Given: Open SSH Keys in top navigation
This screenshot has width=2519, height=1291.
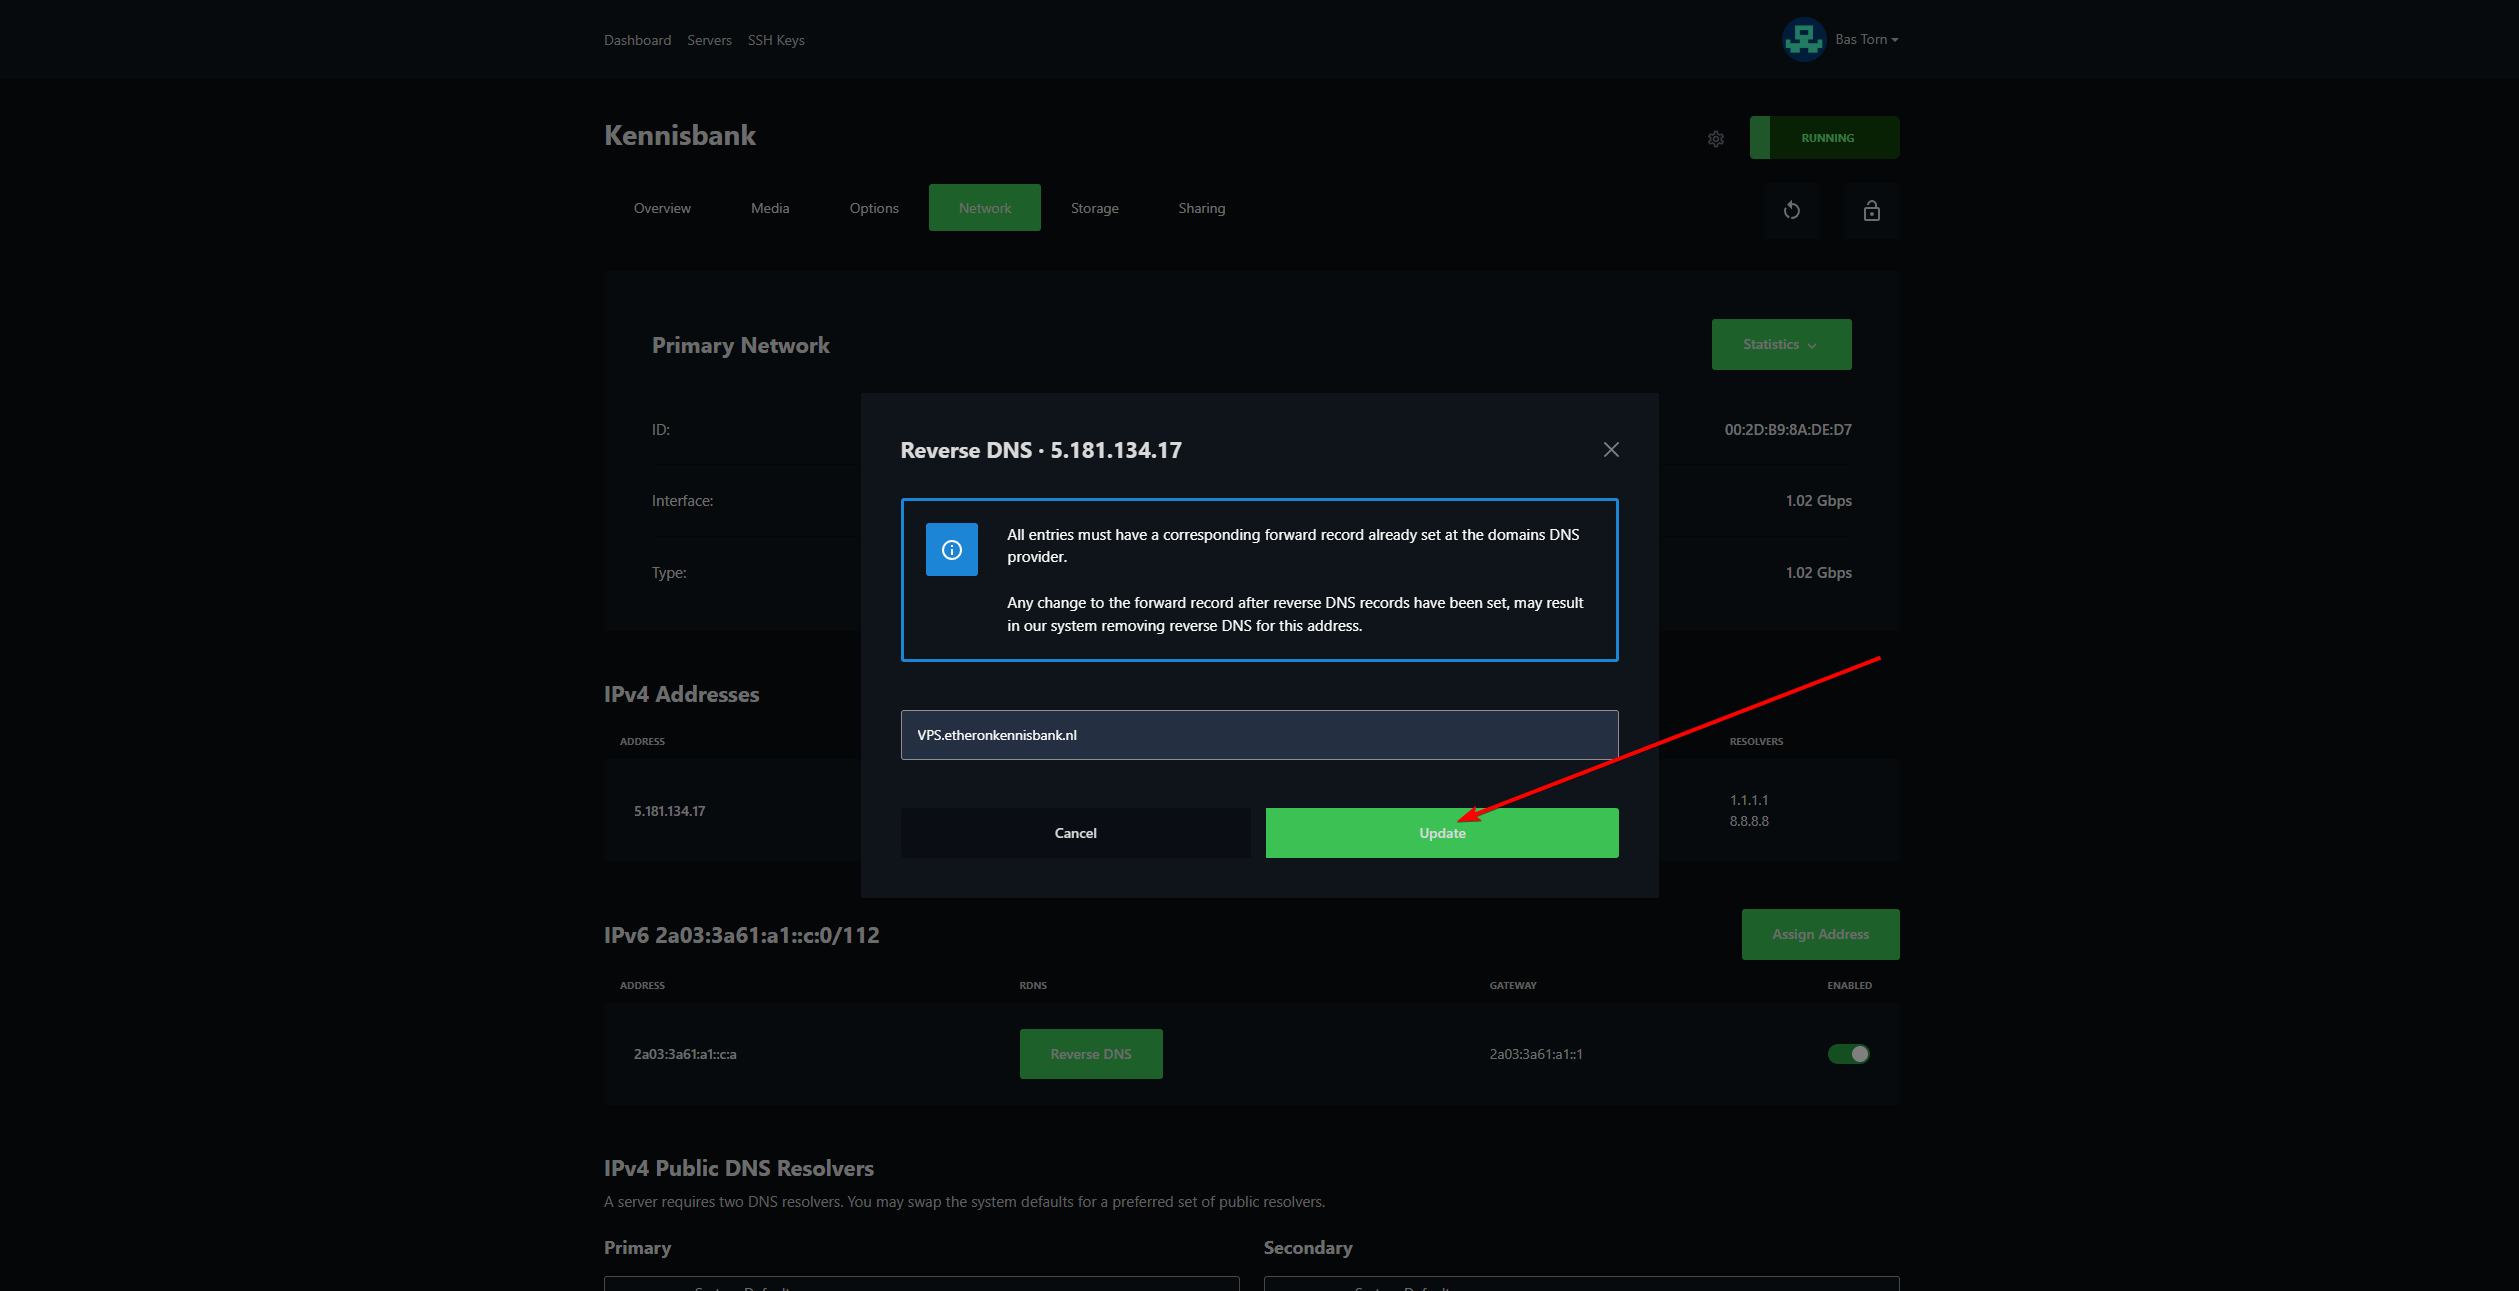Looking at the screenshot, I should 776,40.
